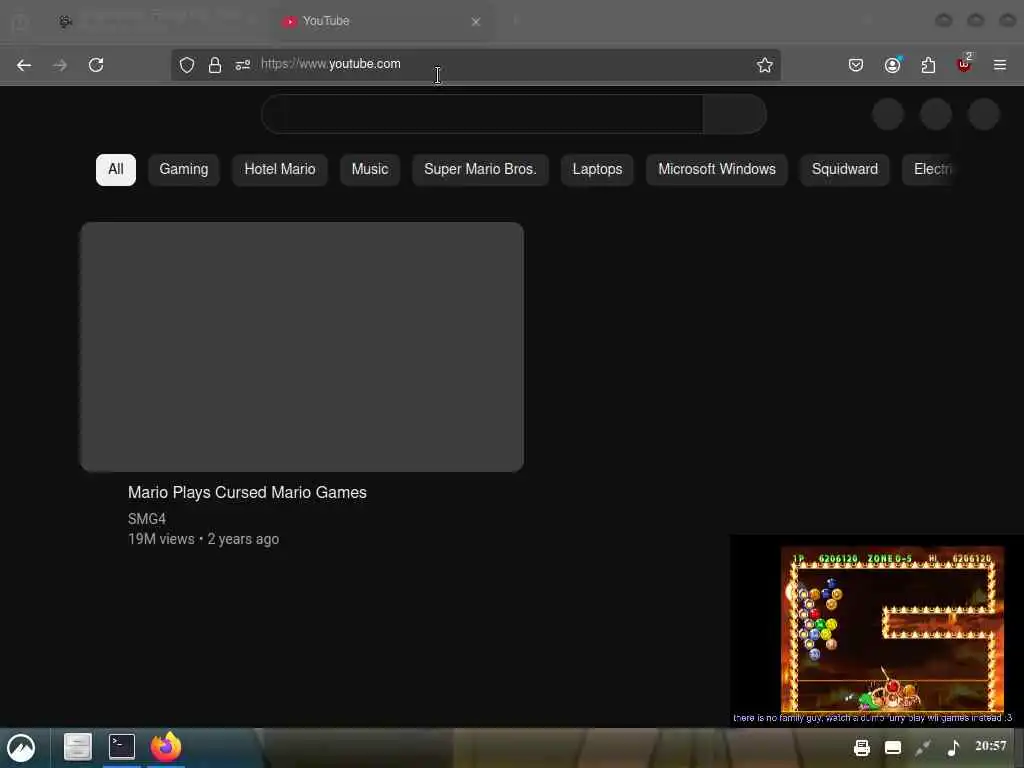The image size is (1024, 768).
Task: Click the Firefox icon in taskbar
Action: (x=166, y=746)
